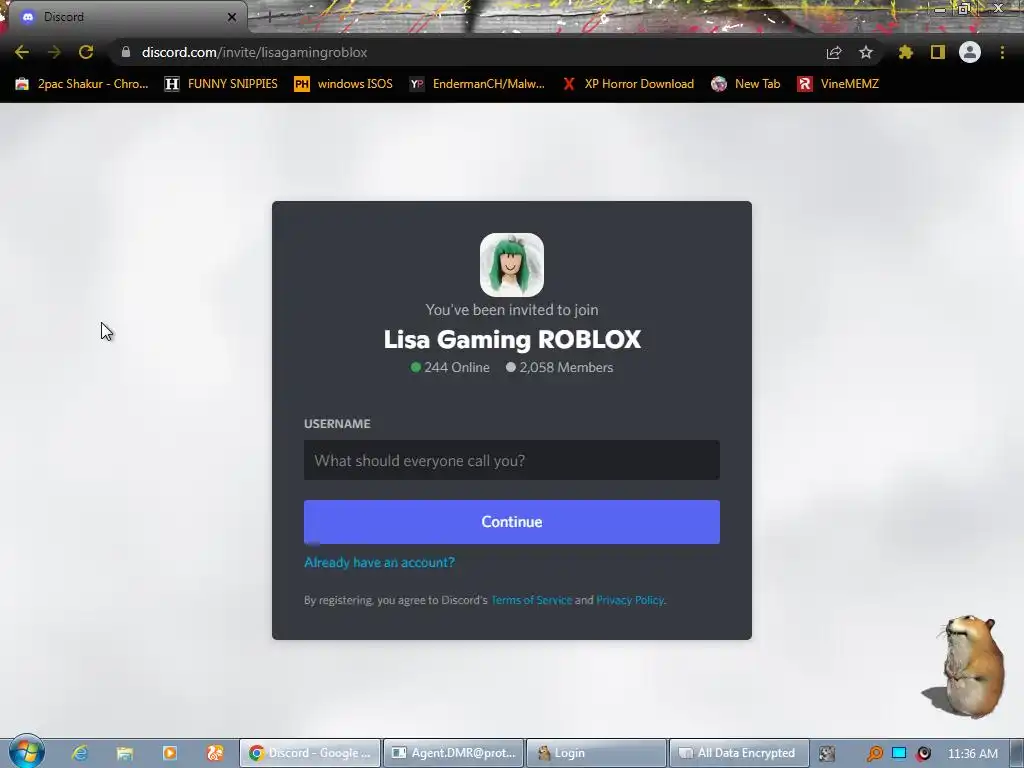Click the round red tray icon

point(923,754)
